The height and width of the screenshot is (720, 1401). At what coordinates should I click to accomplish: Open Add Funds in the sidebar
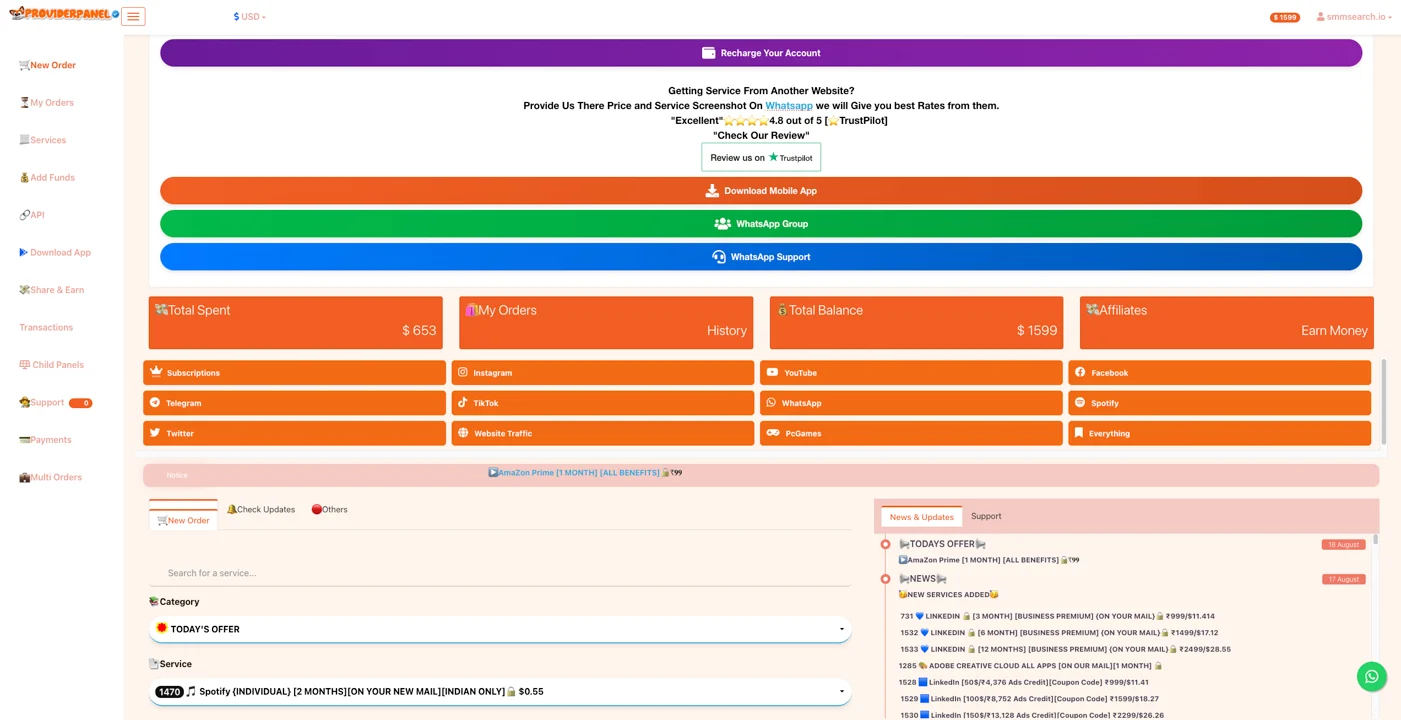[x=52, y=178]
